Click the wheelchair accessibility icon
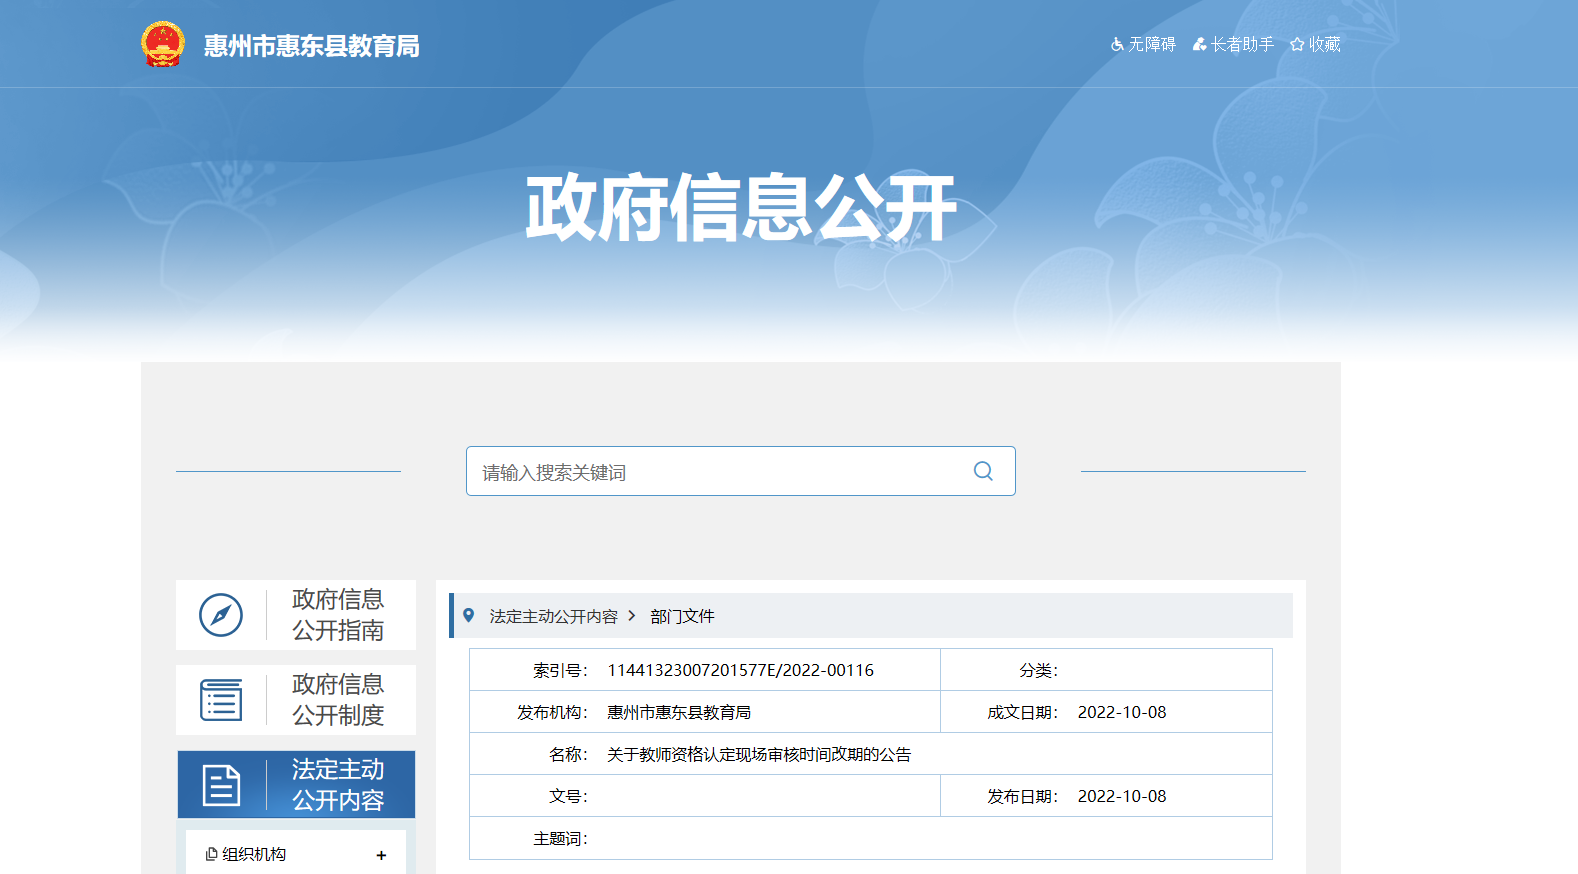Screen dimensions: 1578x874 (x=1117, y=45)
